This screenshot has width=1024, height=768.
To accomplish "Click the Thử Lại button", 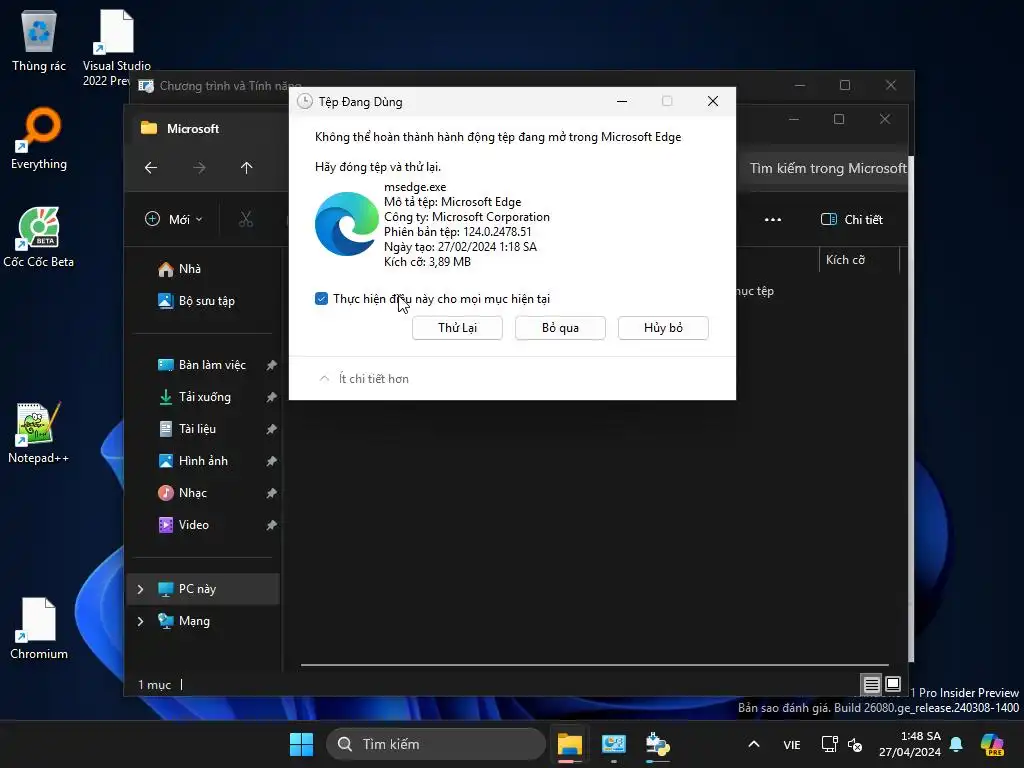I will point(457,328).
